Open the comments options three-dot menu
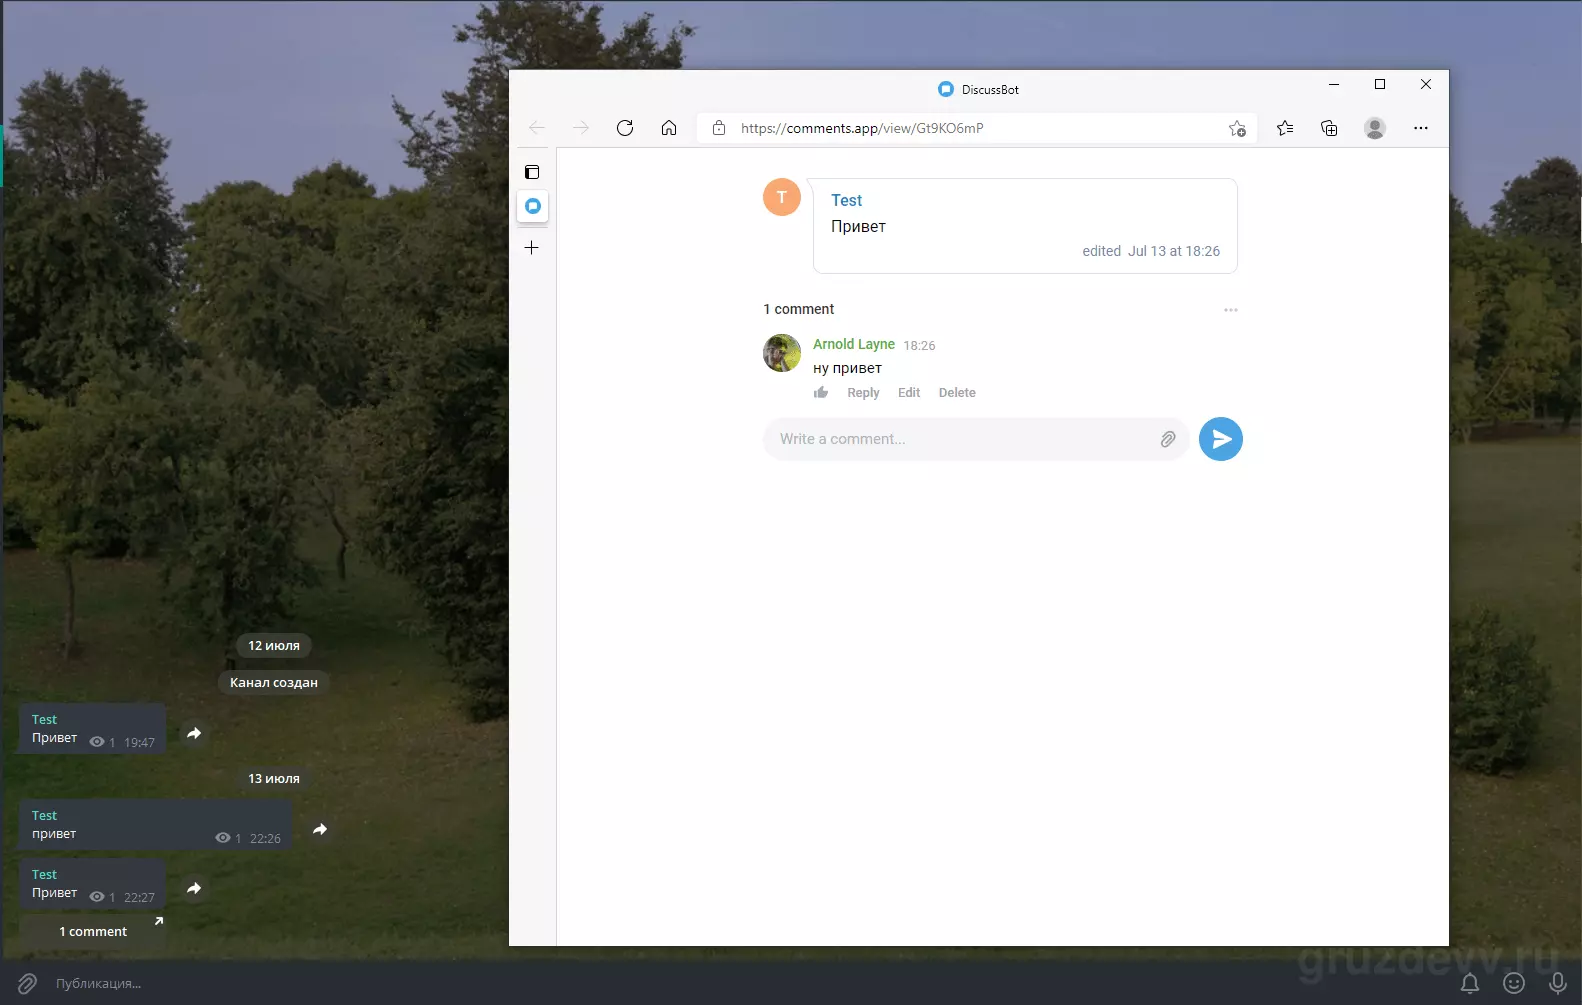 click(x=1231, y=310)
